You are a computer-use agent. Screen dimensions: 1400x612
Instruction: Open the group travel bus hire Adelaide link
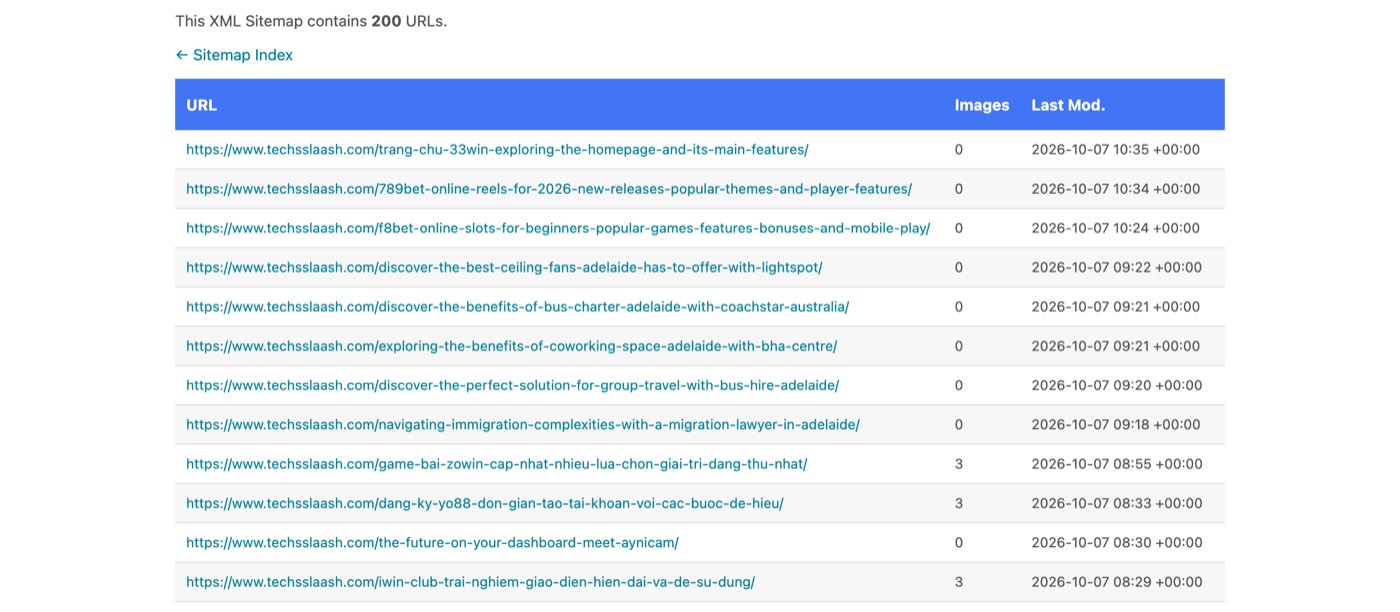tap(512, 385)
